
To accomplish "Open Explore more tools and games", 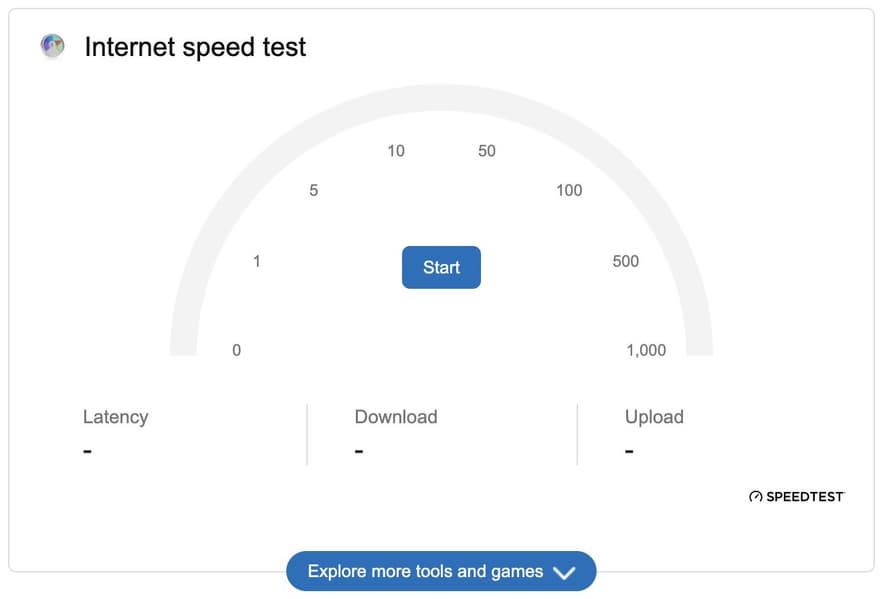I will click(x=425, y=572).
